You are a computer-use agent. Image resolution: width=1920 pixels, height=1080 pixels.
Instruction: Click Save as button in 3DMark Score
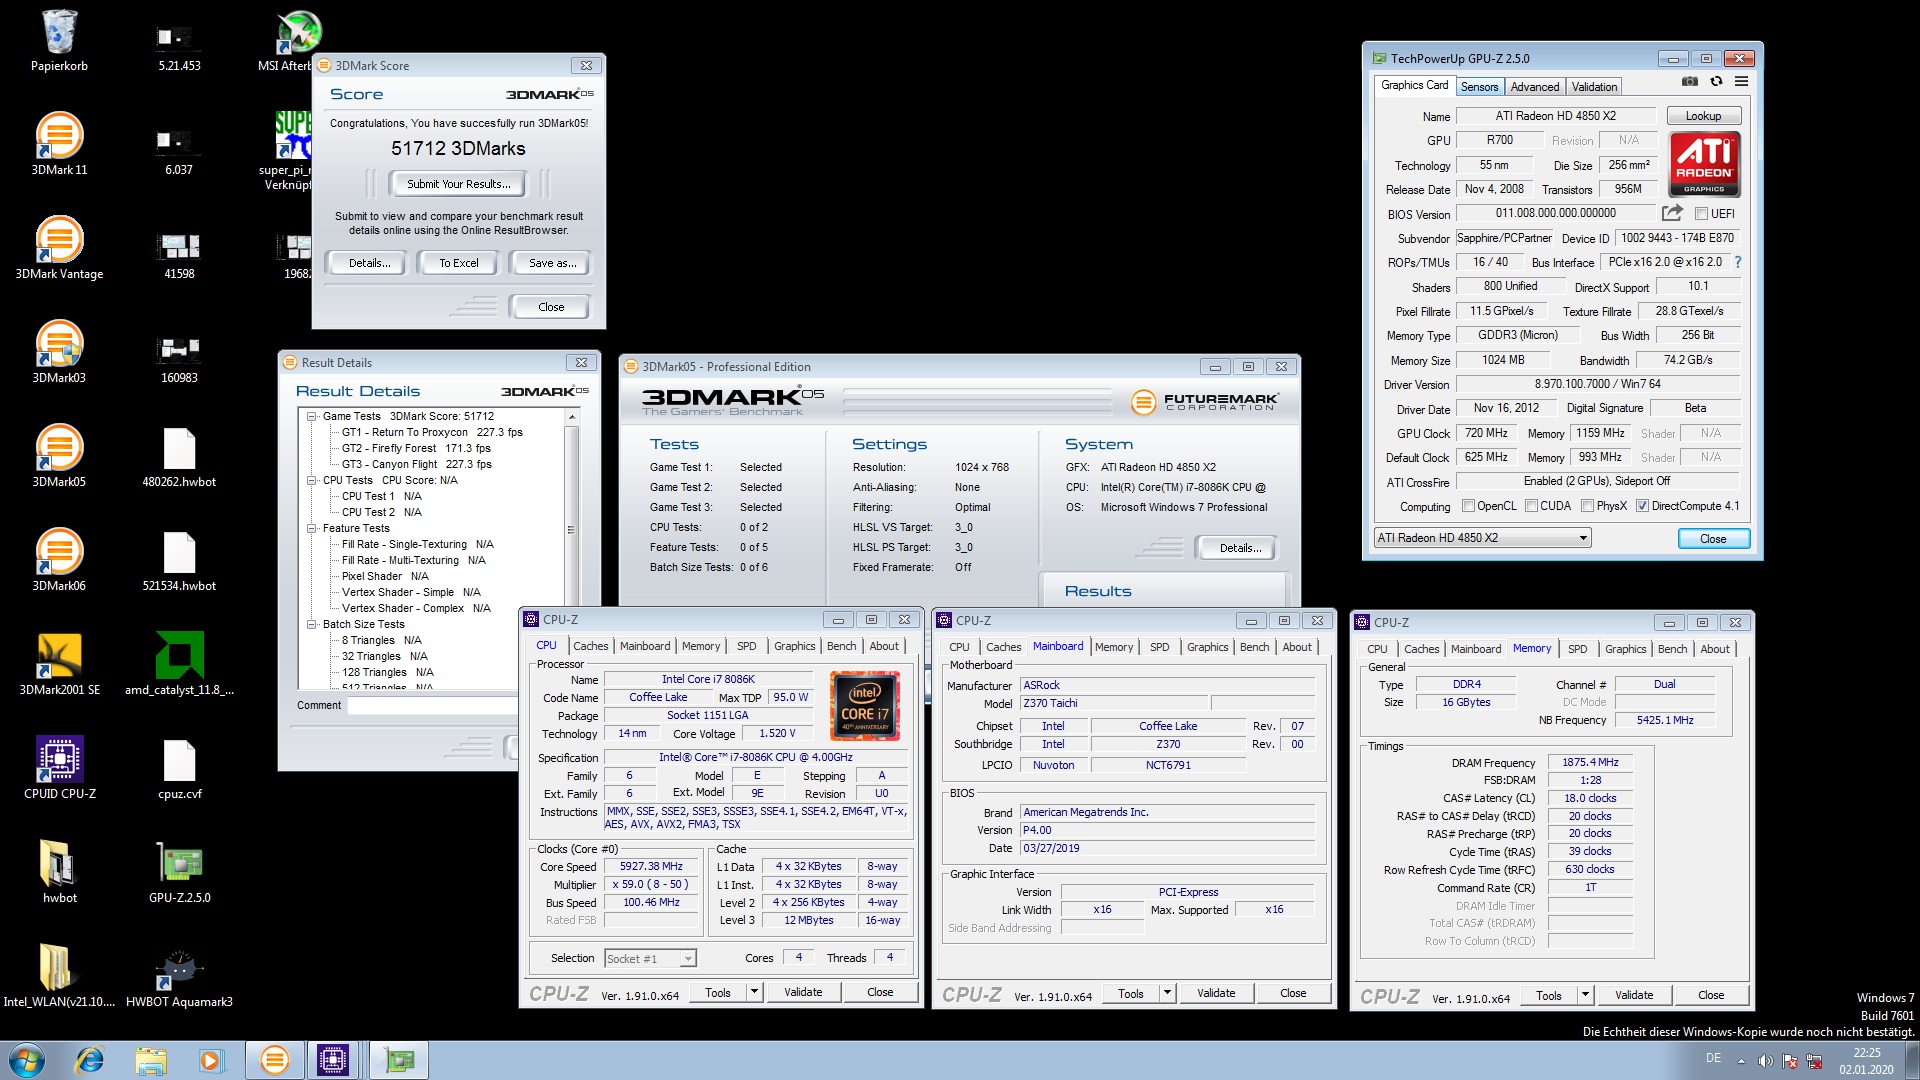pyautogui.click(x=552, y=263)
